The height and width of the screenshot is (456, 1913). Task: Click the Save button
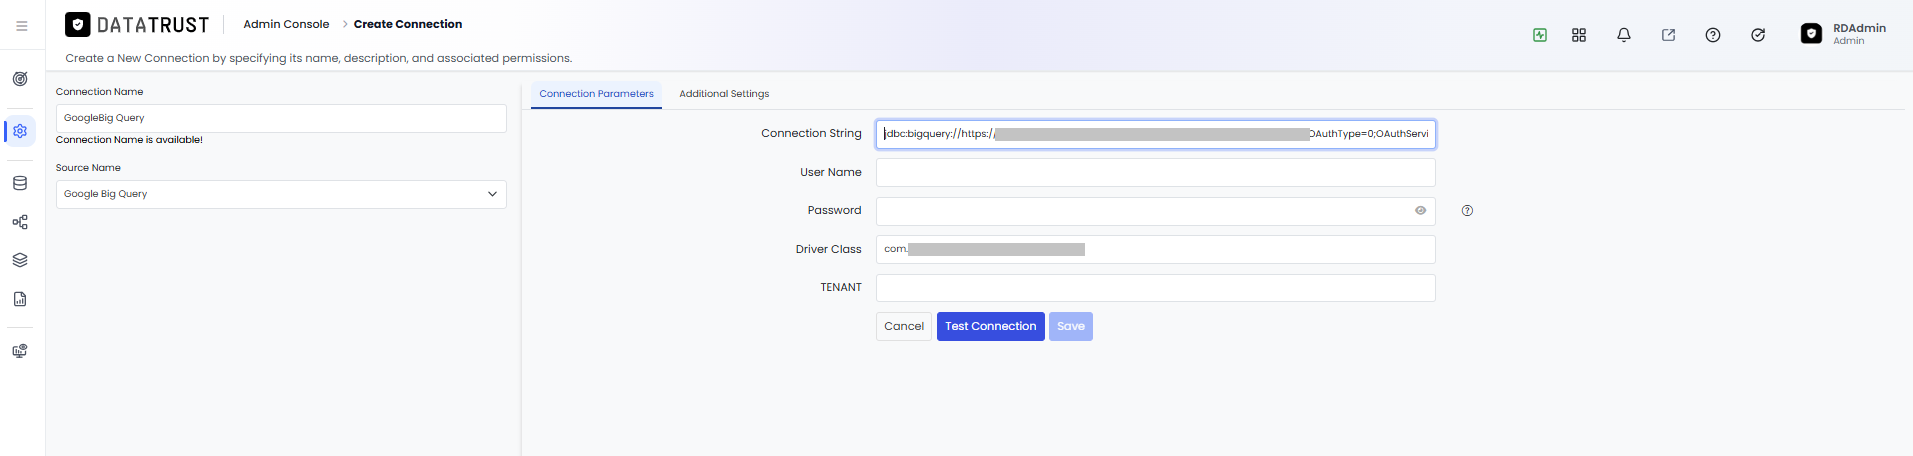tap(1071, 326)
